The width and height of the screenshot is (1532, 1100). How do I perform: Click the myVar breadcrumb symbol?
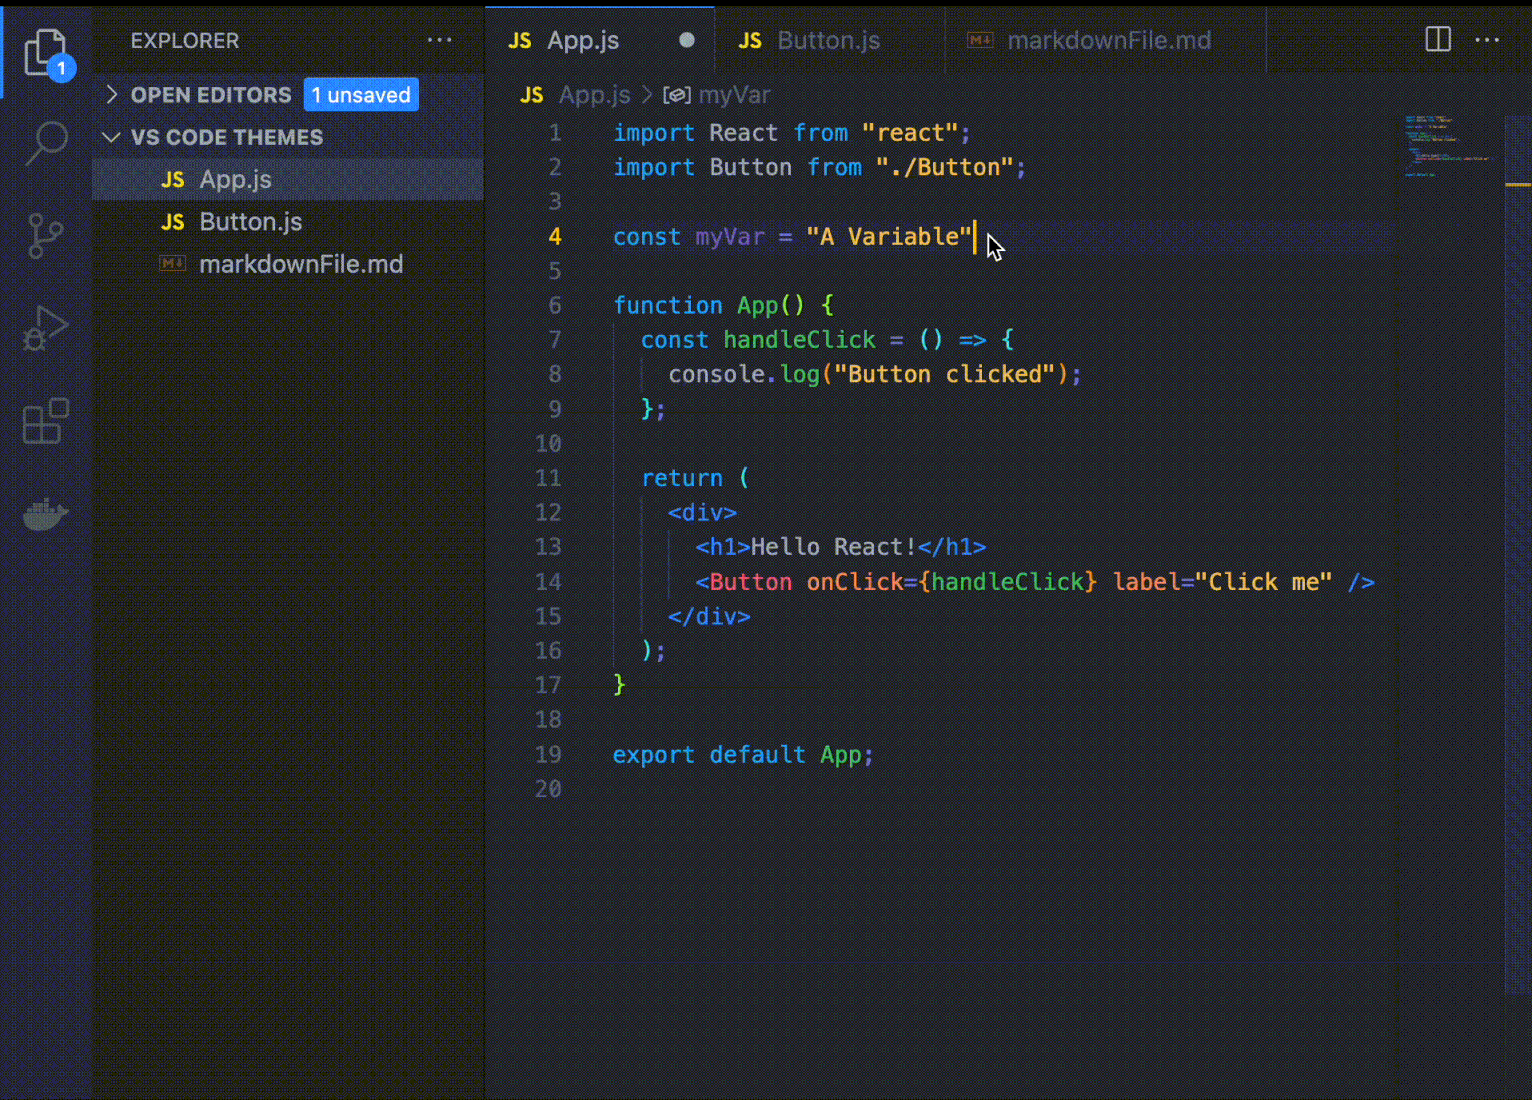(733, 95)
